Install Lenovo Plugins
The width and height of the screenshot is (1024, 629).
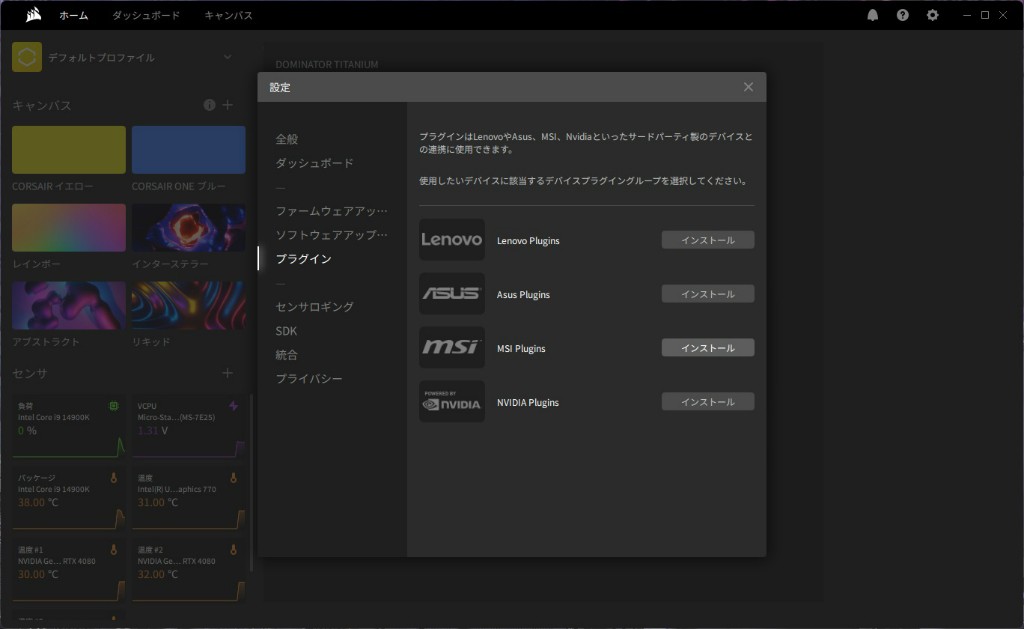pos(708,240)
